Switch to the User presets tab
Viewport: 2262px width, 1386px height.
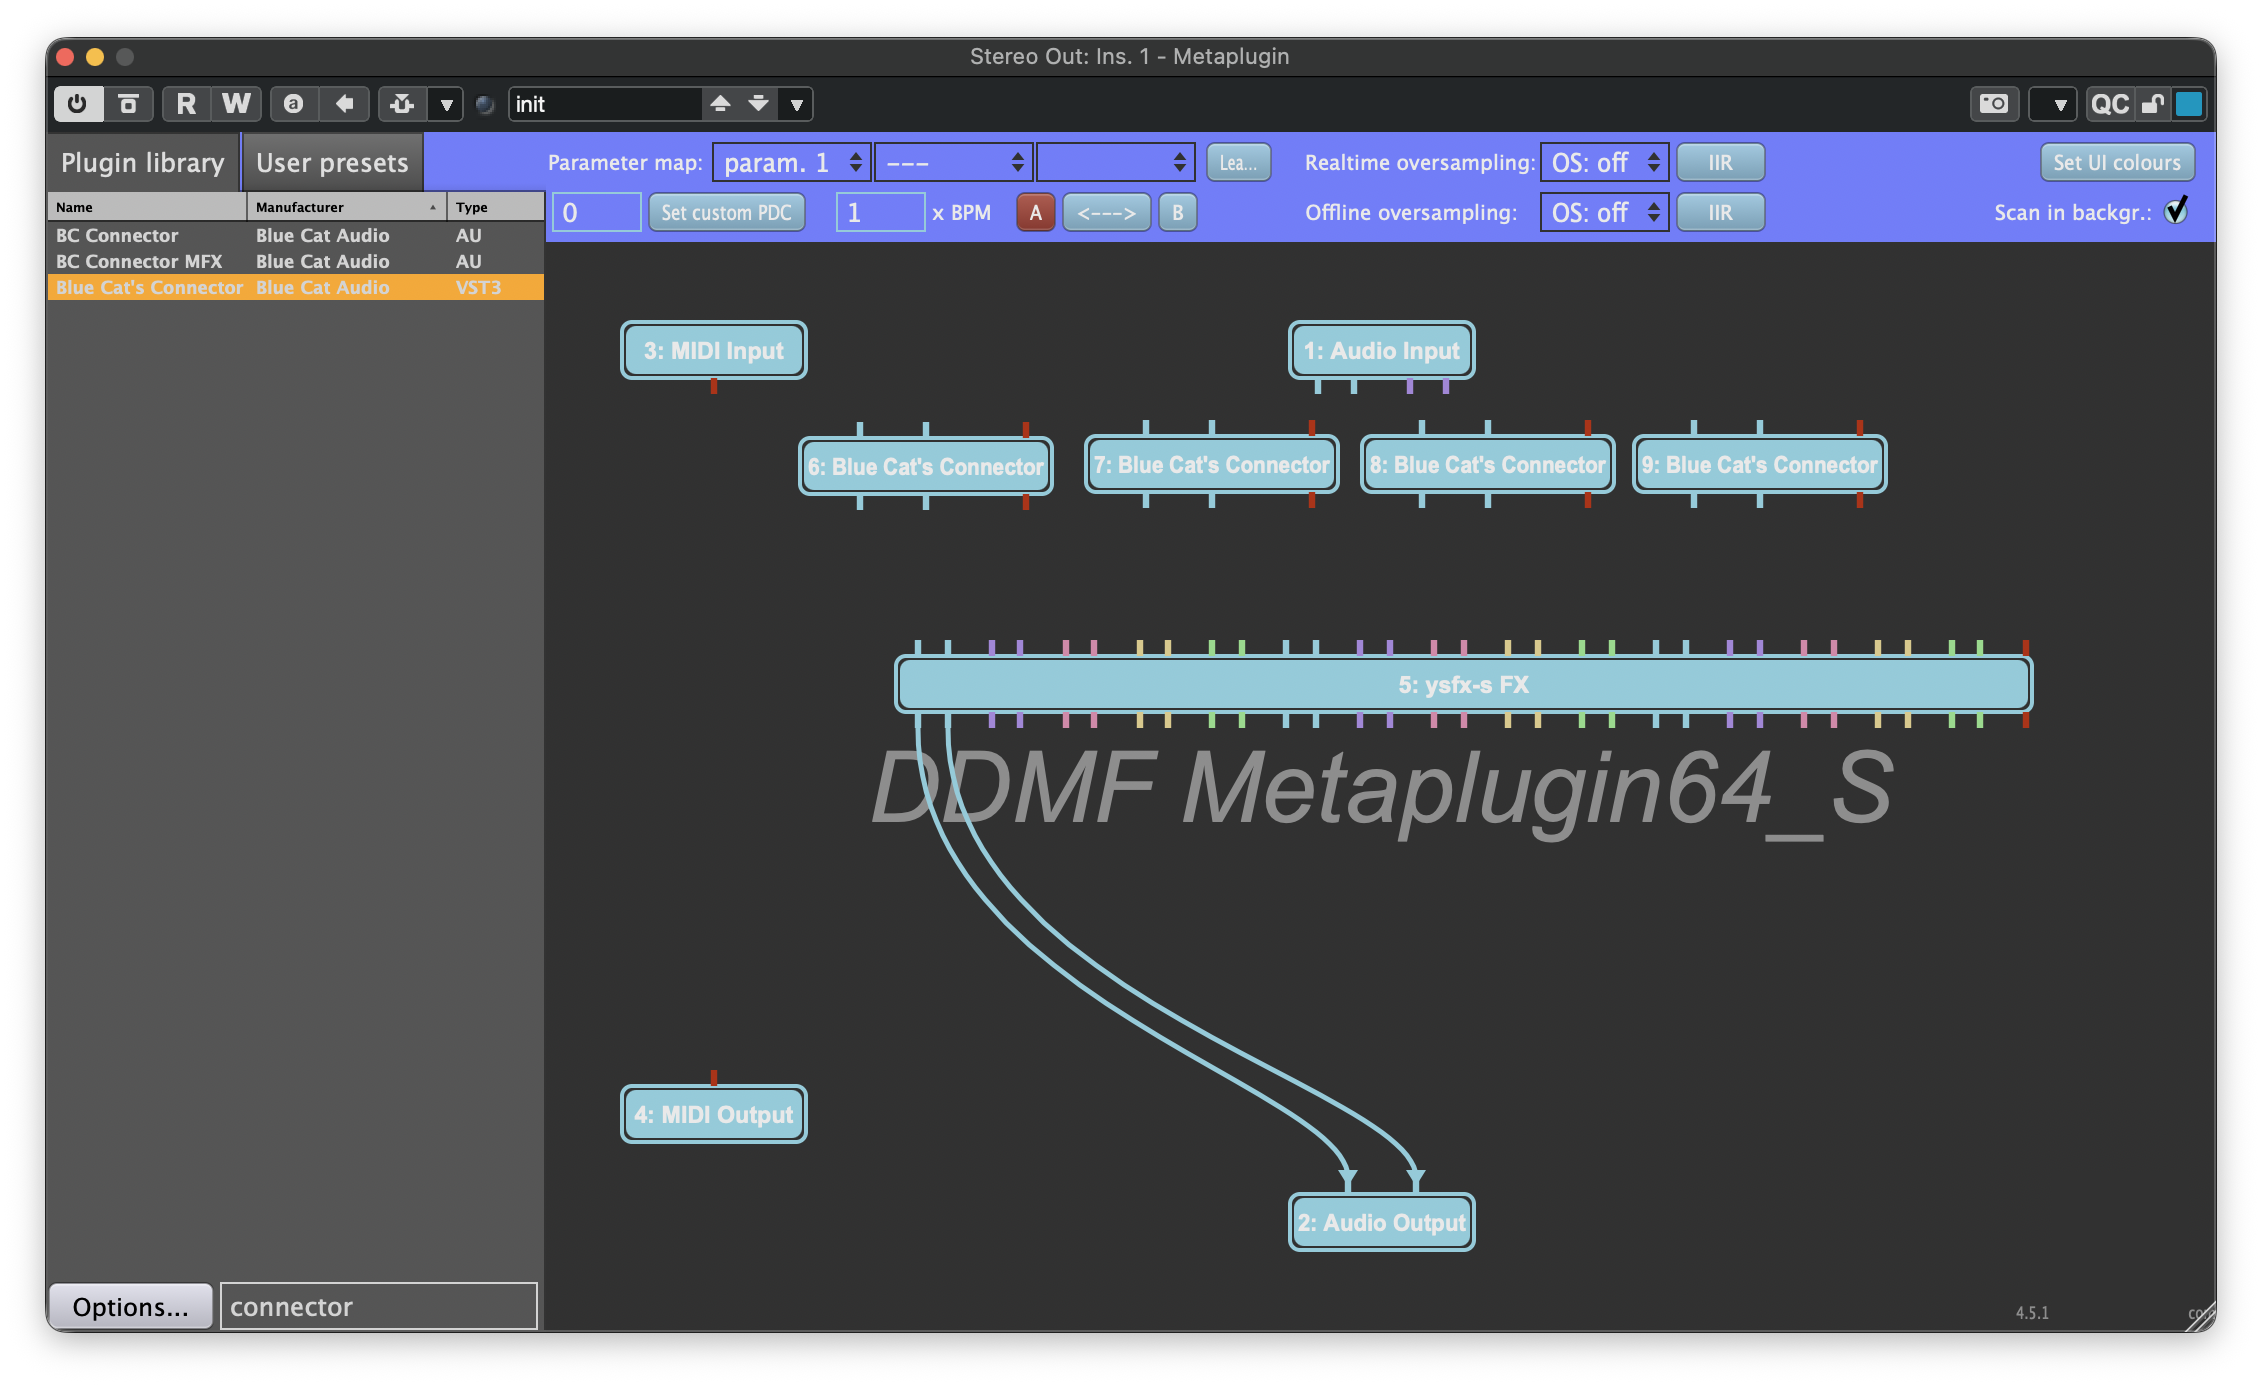point(332,162)
